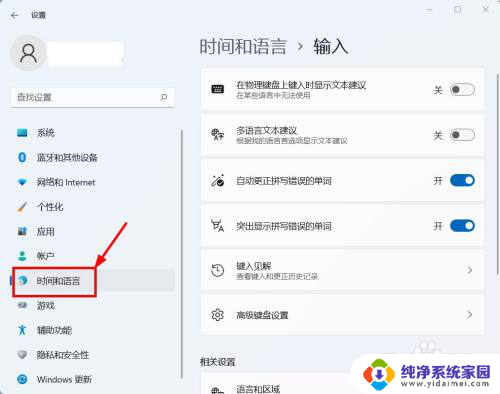Click the gamepad icon for 游戏
Image resolution: width=500 pixels, height=394 pixels.
click(22, 305)
